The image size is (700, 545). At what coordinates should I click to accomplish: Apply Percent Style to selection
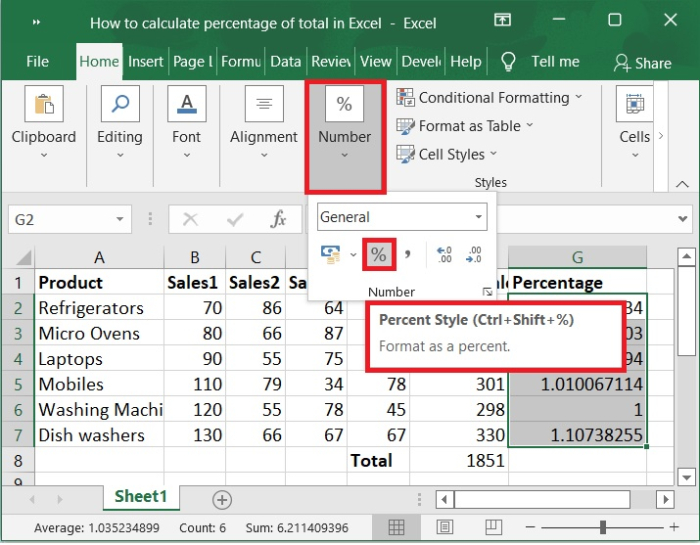(379, 254)
